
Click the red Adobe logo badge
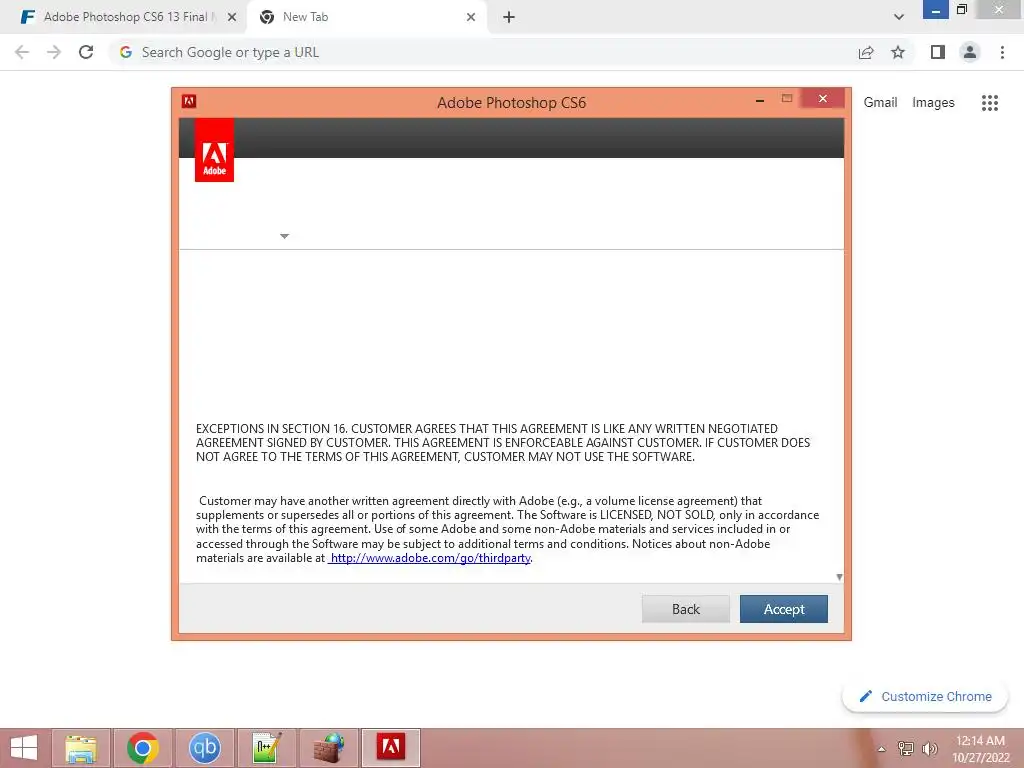pyautogui.click(x=214, y=150)
